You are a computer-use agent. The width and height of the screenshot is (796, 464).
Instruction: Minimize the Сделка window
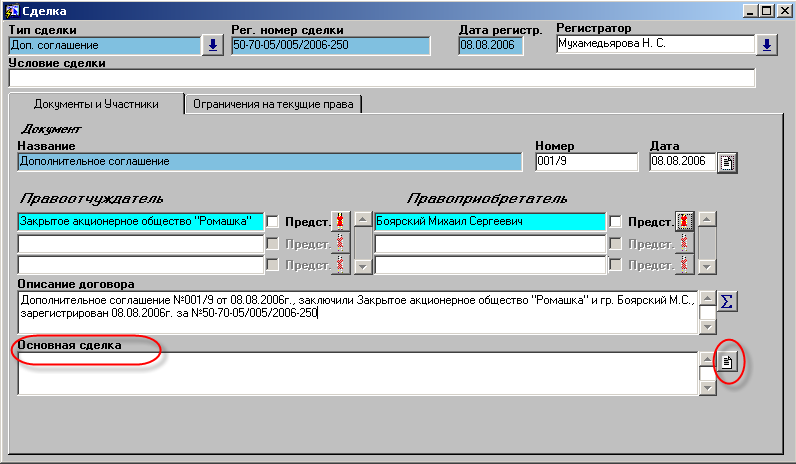(x=751, y=11)
